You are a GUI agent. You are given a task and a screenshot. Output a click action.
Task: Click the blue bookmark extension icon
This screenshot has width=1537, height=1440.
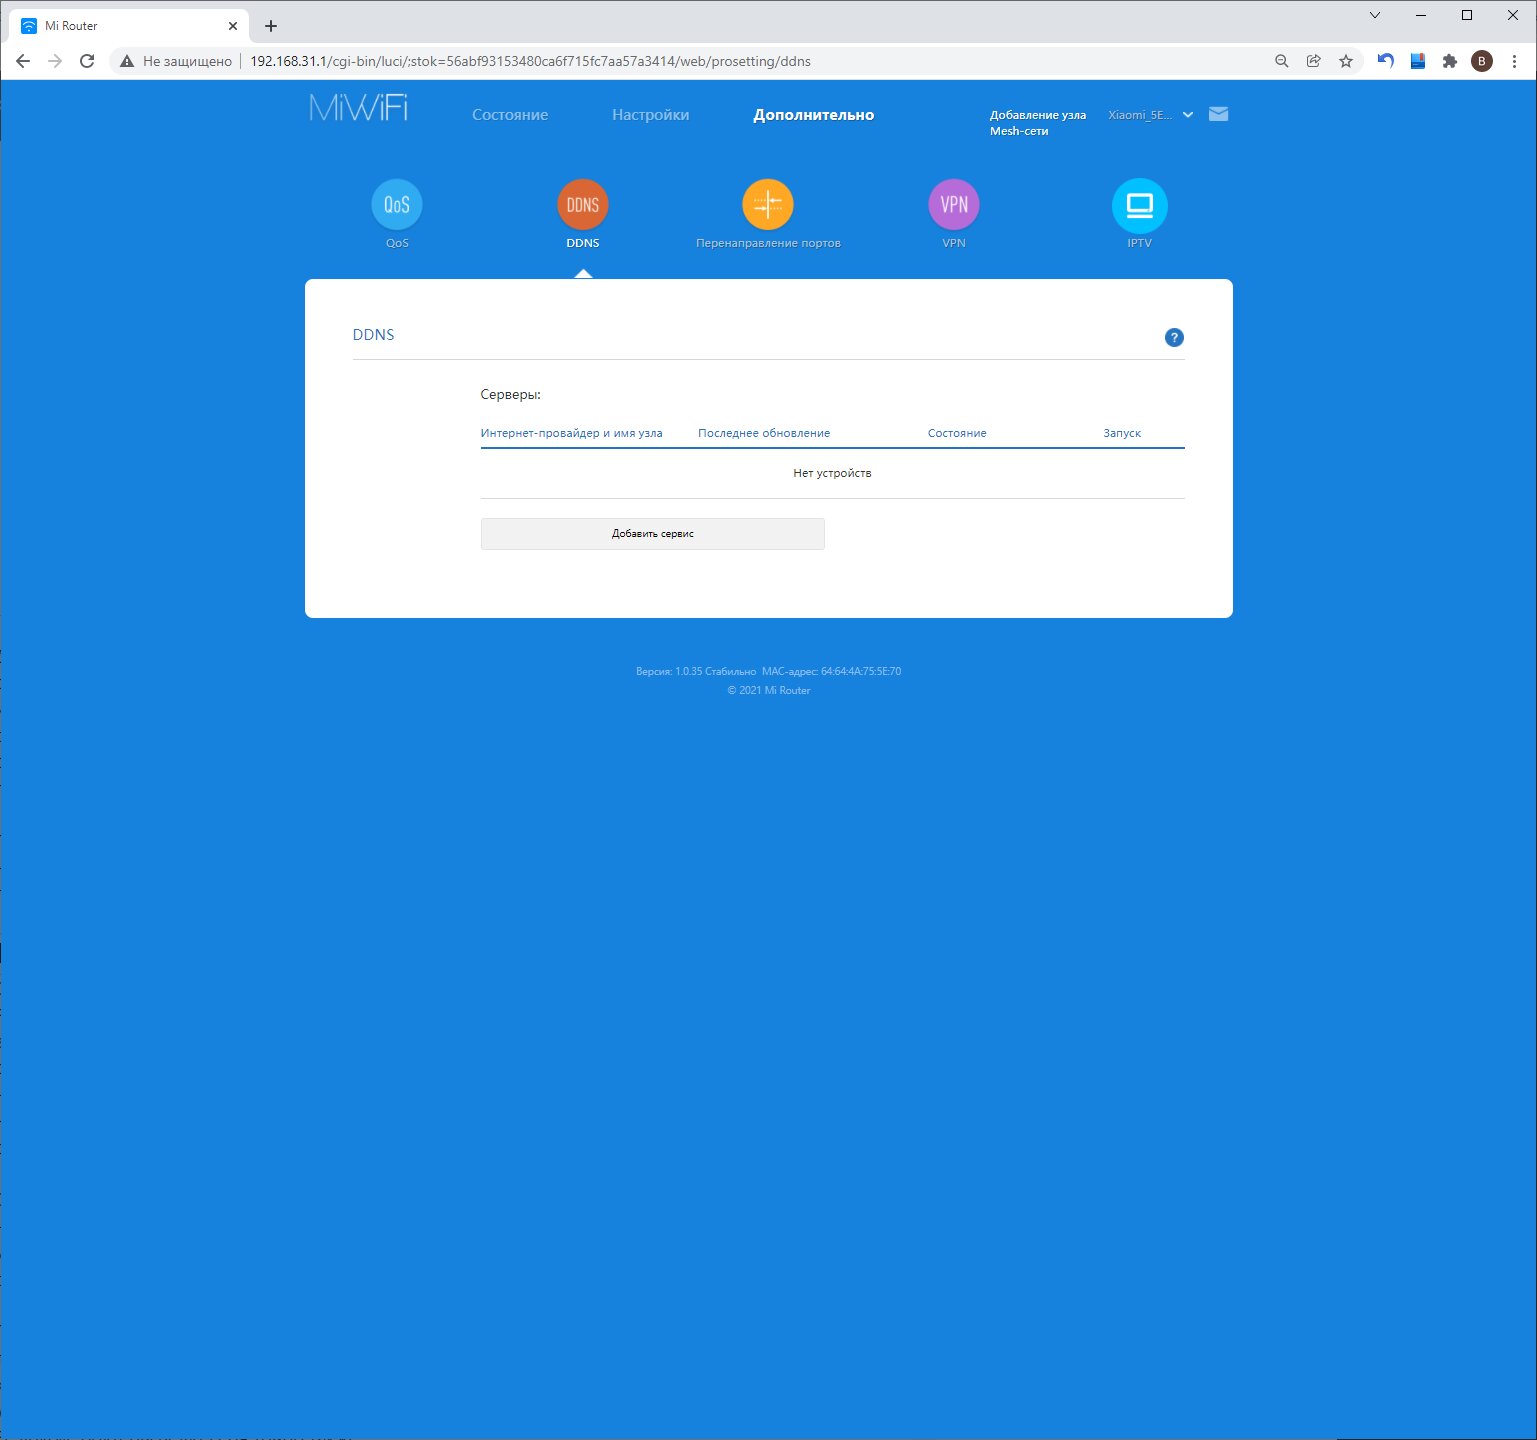(1418, 61)
